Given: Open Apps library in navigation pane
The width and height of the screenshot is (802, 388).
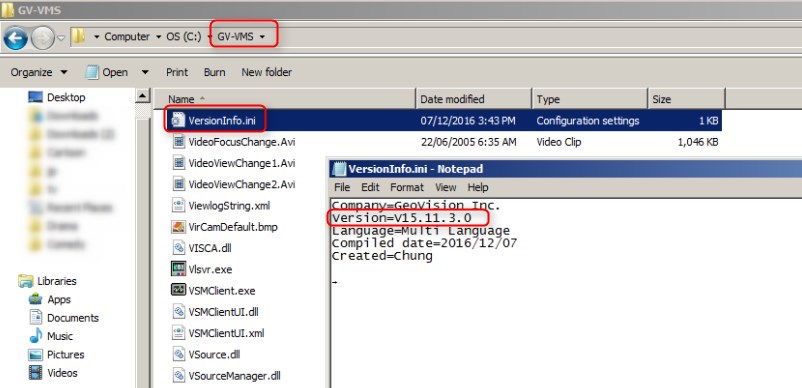Looking at the screenshot, I should click(59, 300).
